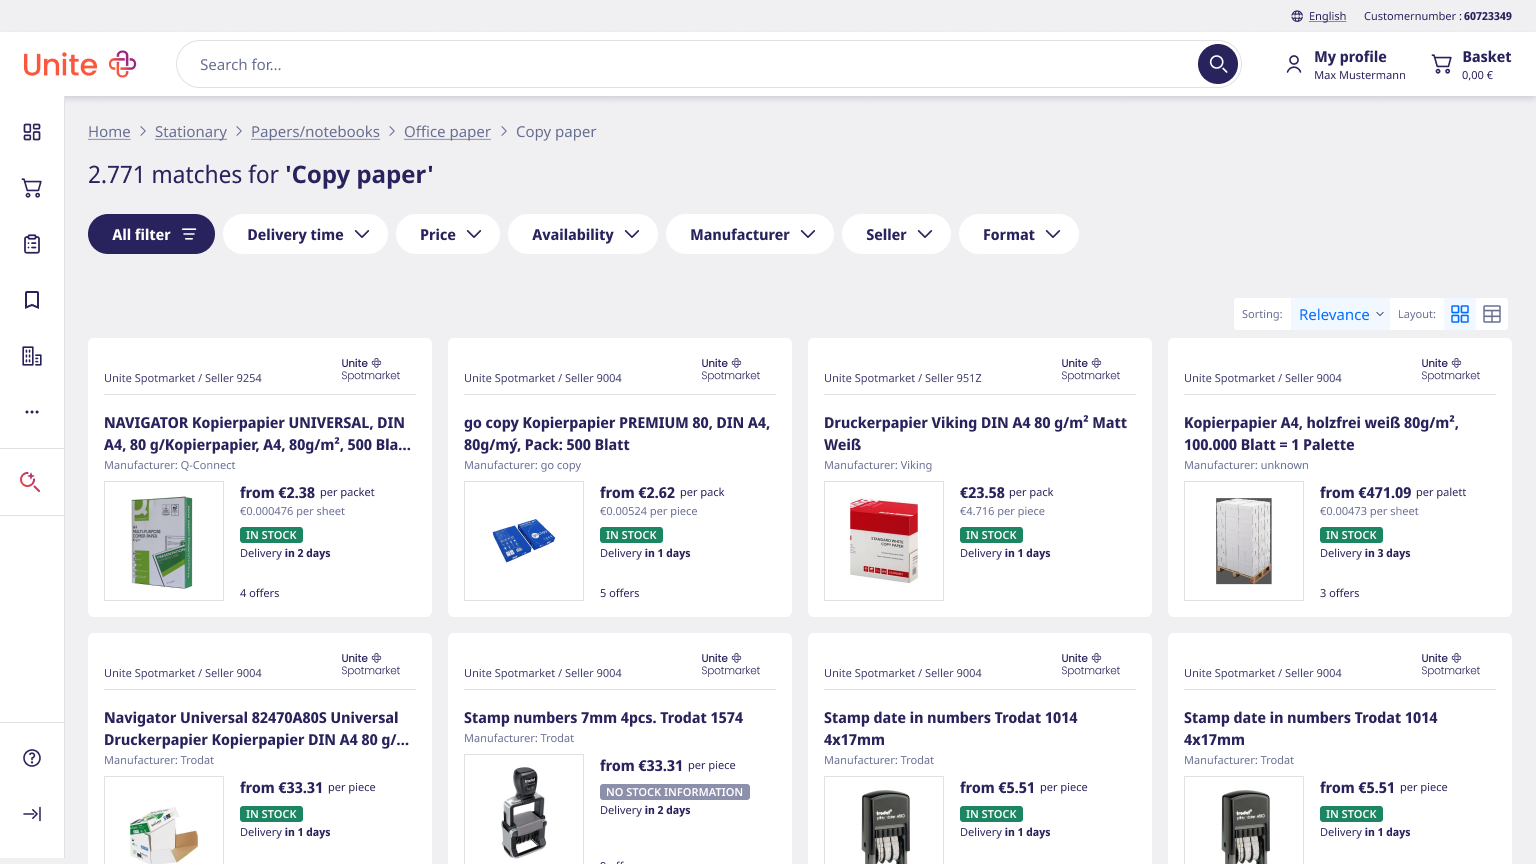Click '5 offers' on go copy card
The width and height of the screenshot is (1536, 864).
point(620,593)
